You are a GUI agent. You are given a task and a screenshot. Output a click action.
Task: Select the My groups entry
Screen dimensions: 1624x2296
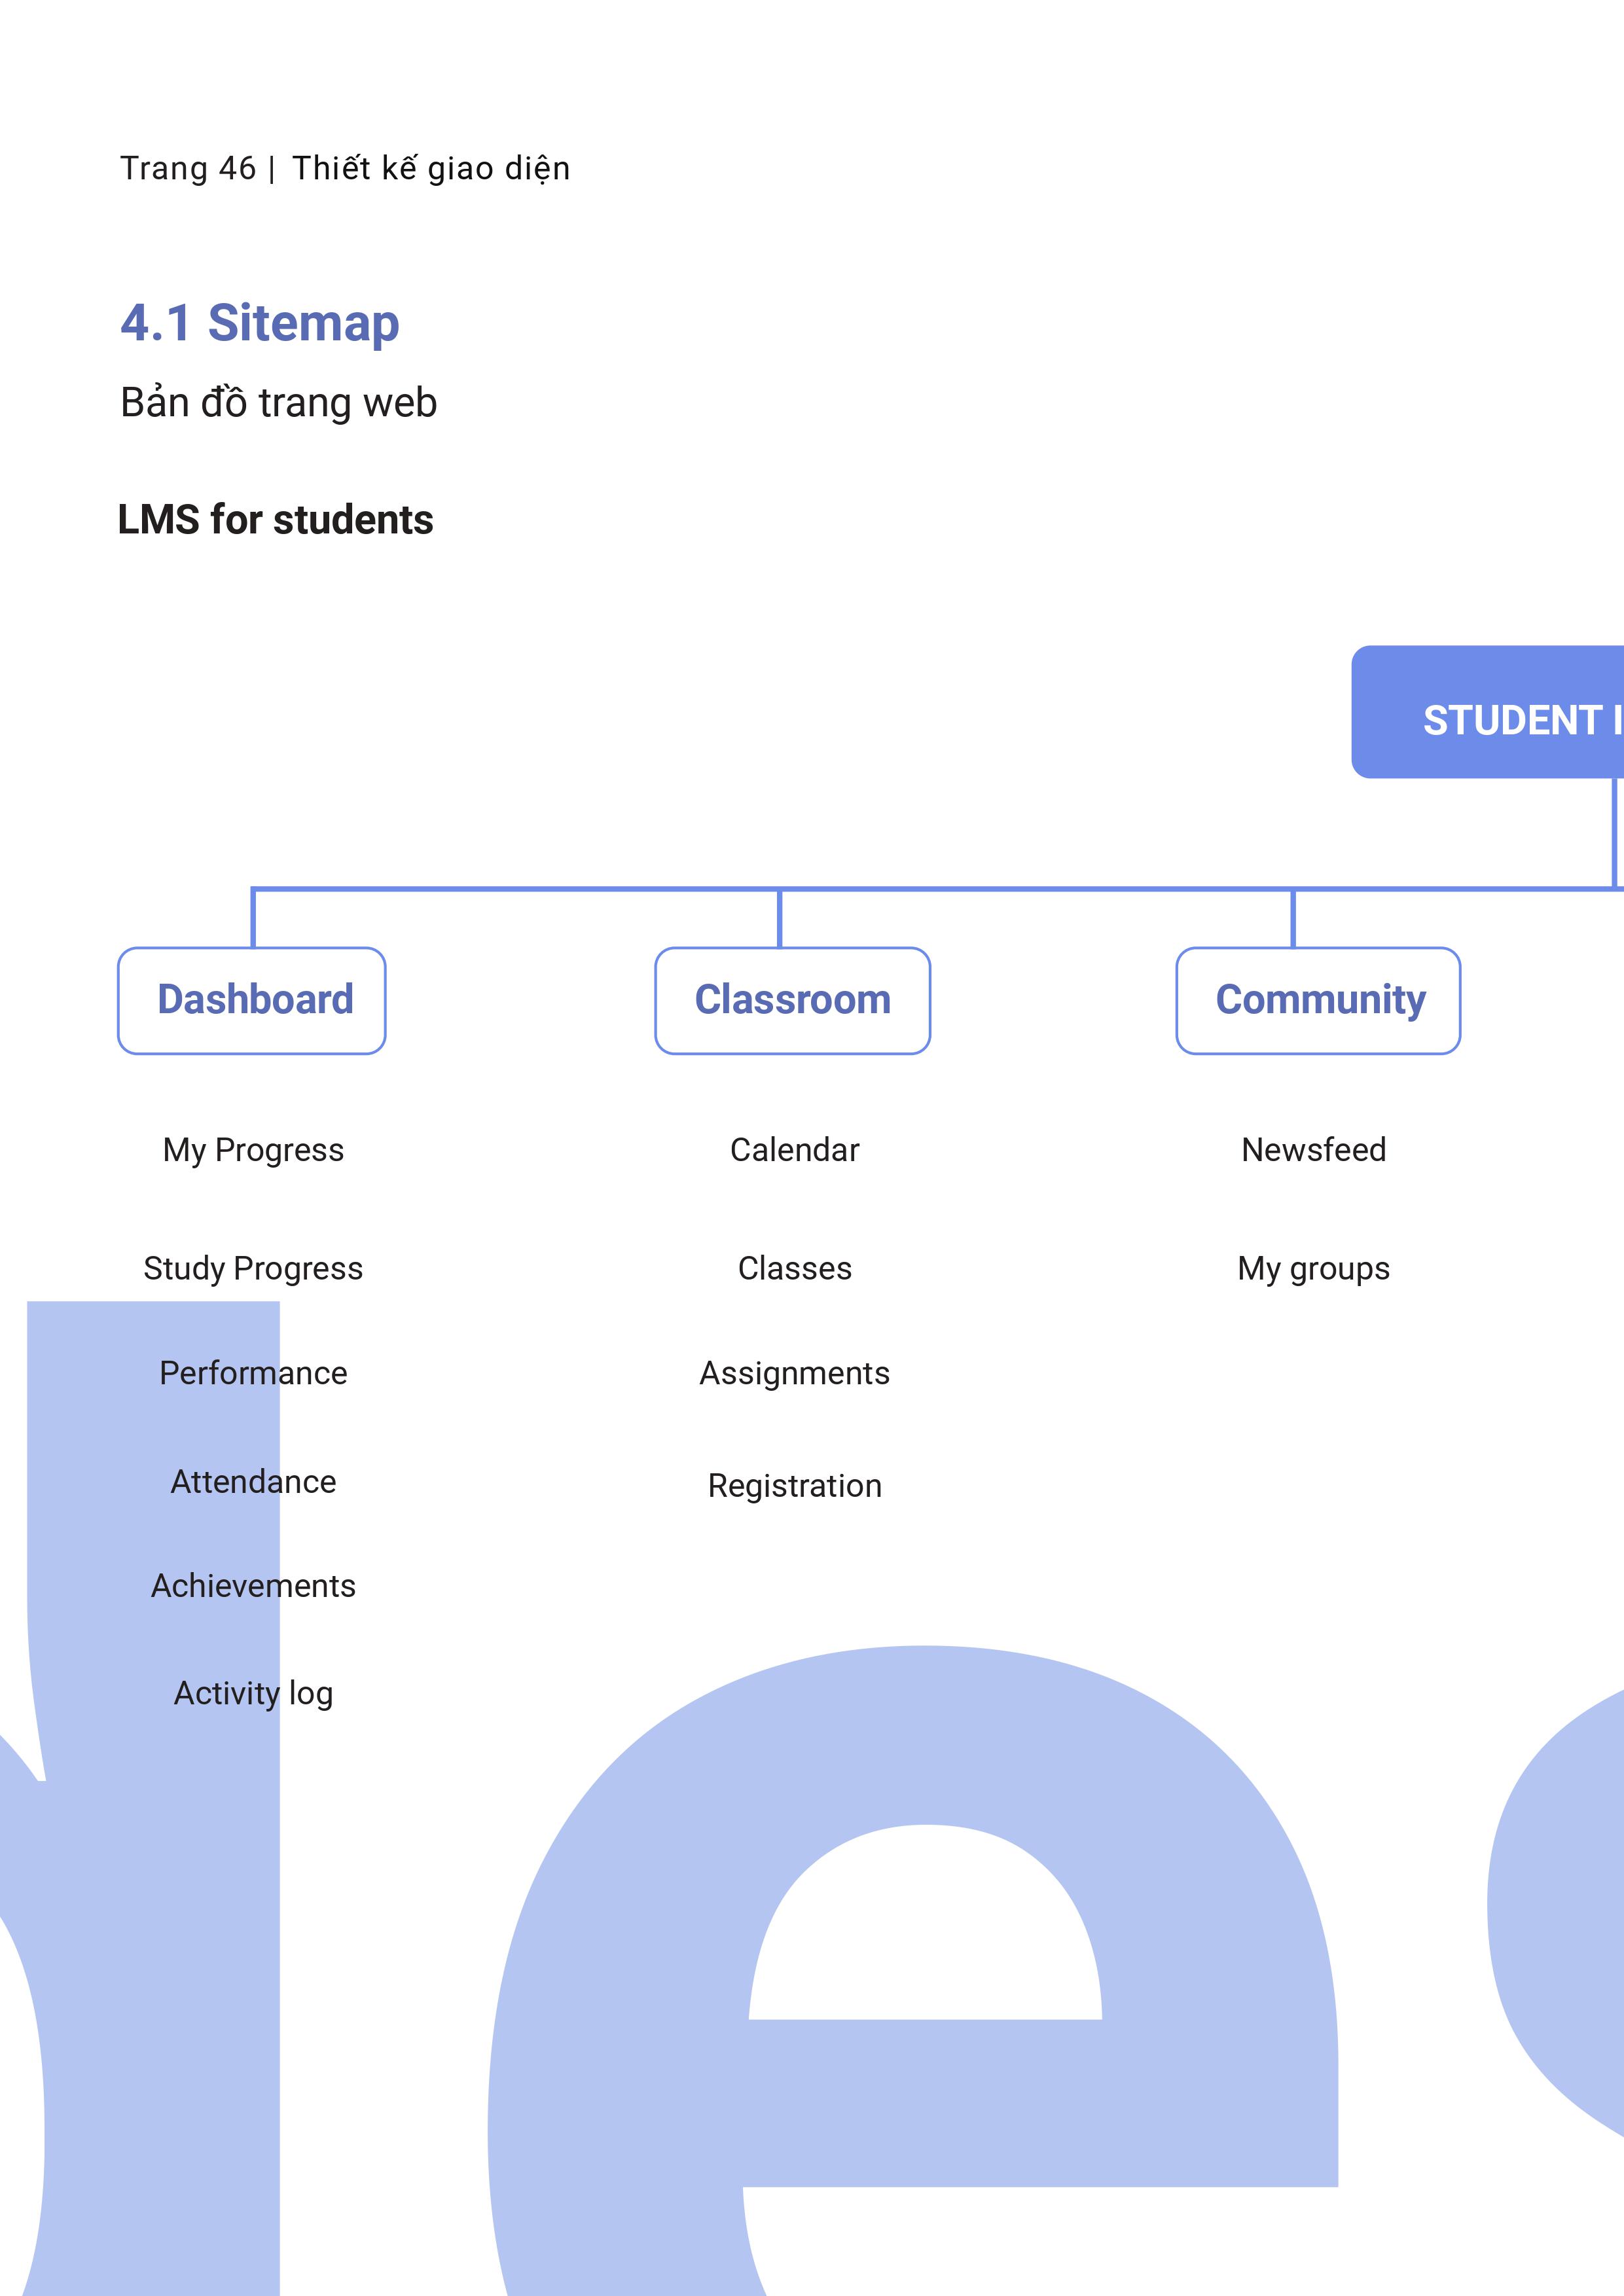point(1313,1268)
